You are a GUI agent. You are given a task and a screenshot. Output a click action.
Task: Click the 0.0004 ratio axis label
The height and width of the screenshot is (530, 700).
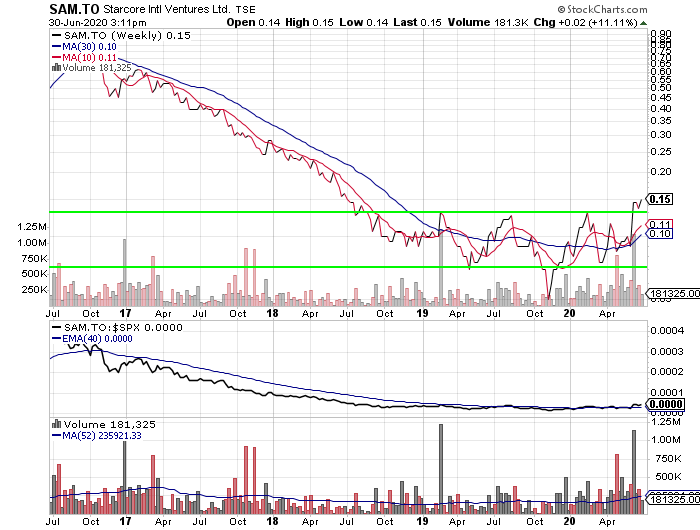[667, 331]
